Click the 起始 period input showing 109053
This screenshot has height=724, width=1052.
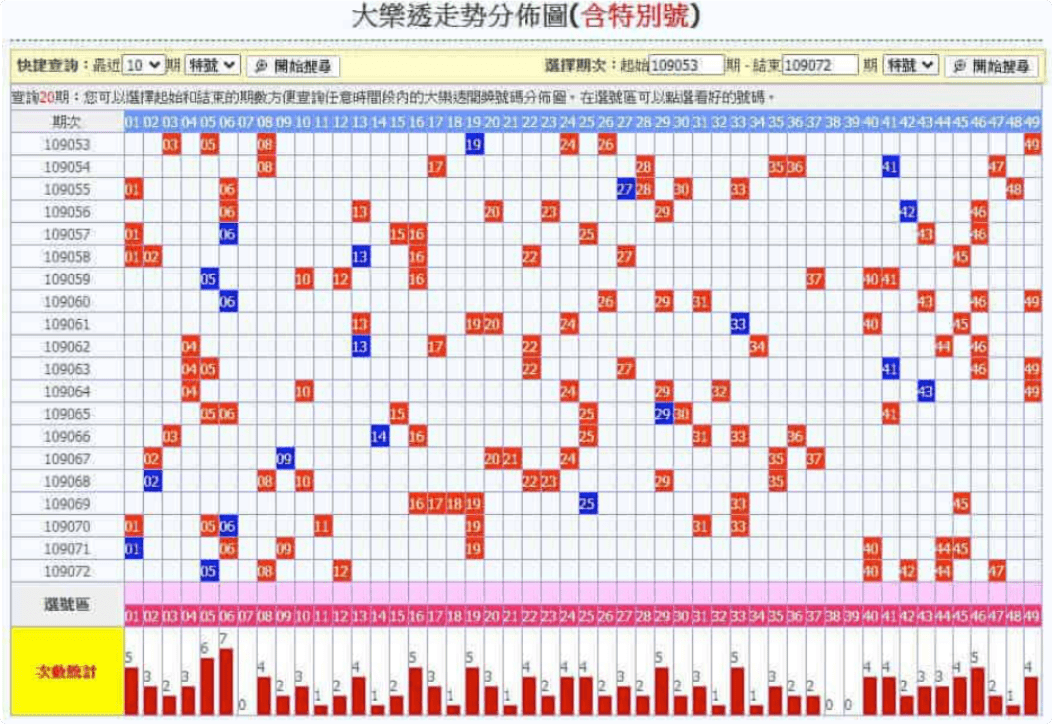click(686, 65)
